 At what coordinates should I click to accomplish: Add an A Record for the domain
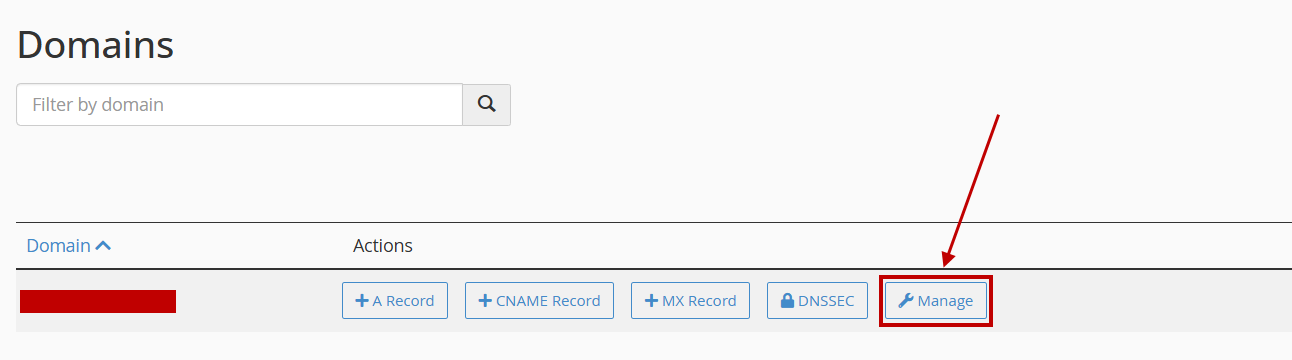(395, 300)
